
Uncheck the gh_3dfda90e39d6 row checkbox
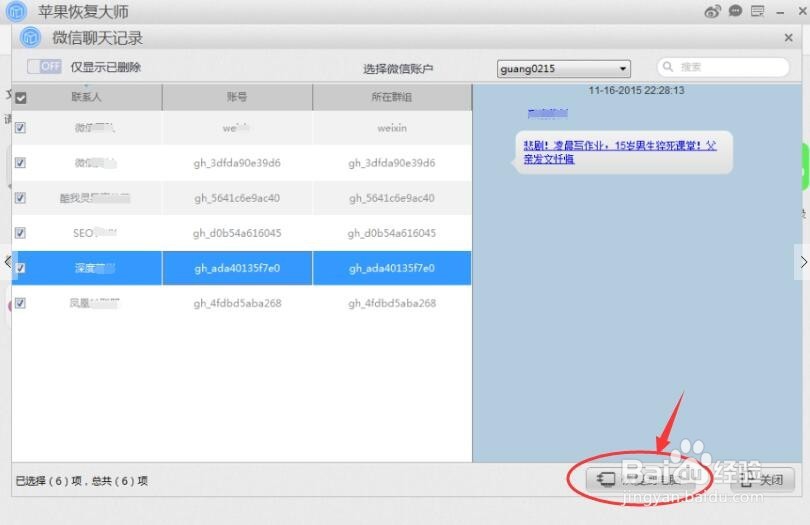click(20, 163)
